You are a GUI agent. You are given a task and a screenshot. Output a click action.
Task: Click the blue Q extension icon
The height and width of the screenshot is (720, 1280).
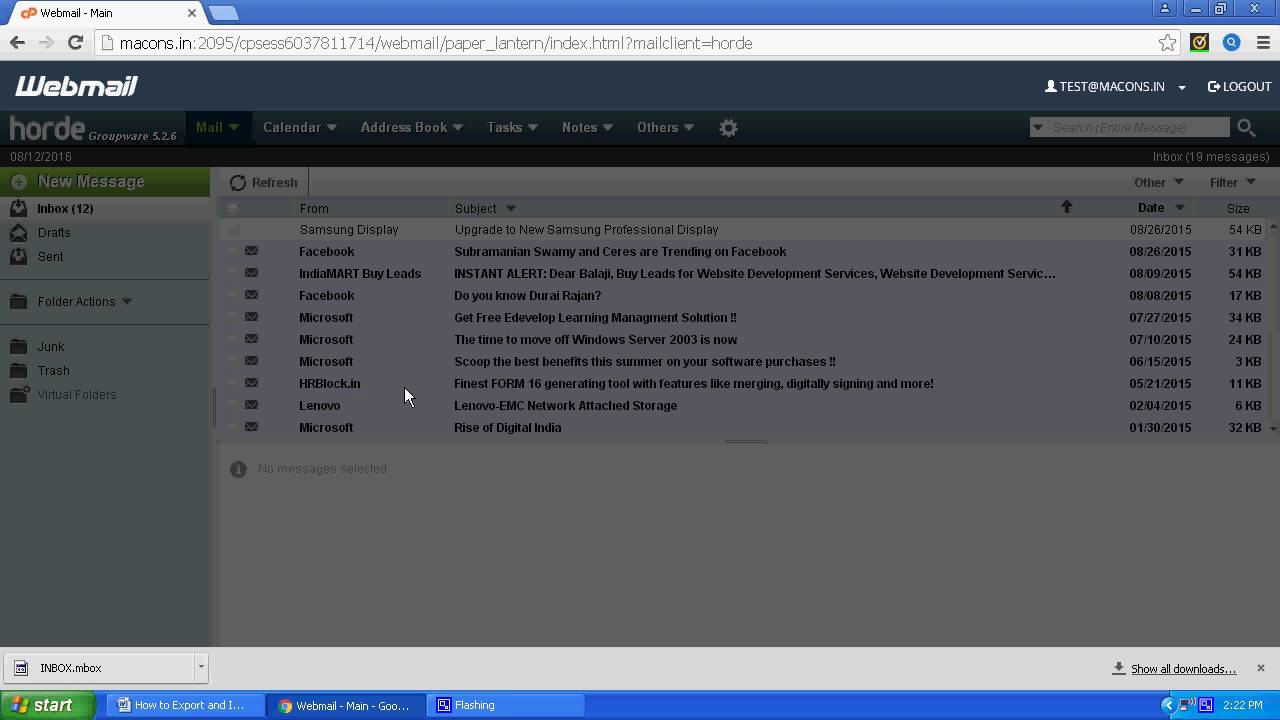coord(1232,43)
